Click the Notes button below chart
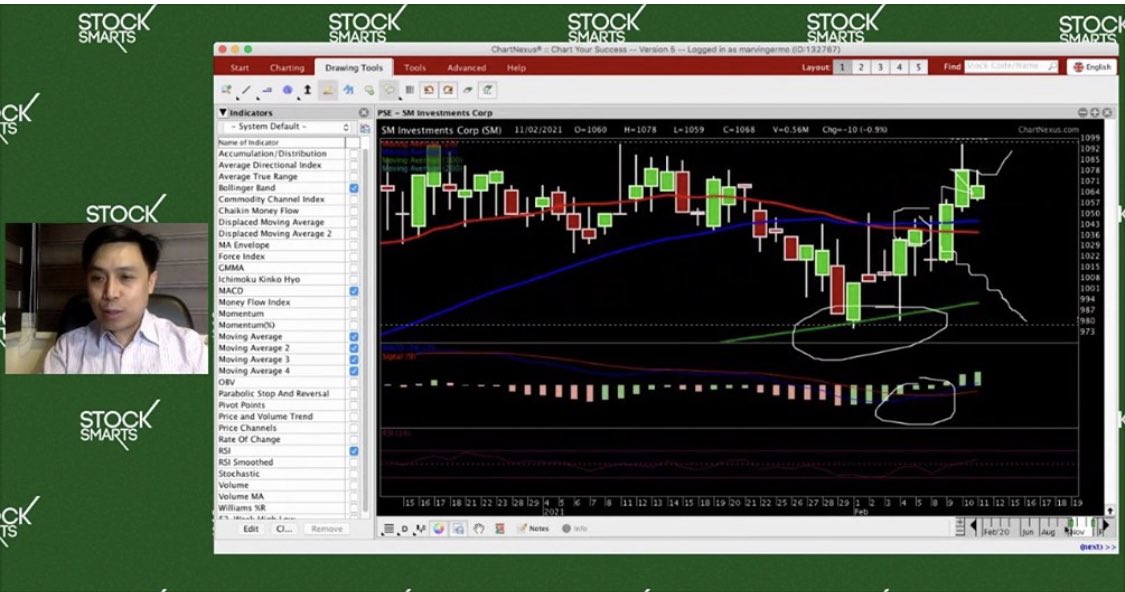Viewport: 1125px width, 592px height. click(x=532, y=529)
